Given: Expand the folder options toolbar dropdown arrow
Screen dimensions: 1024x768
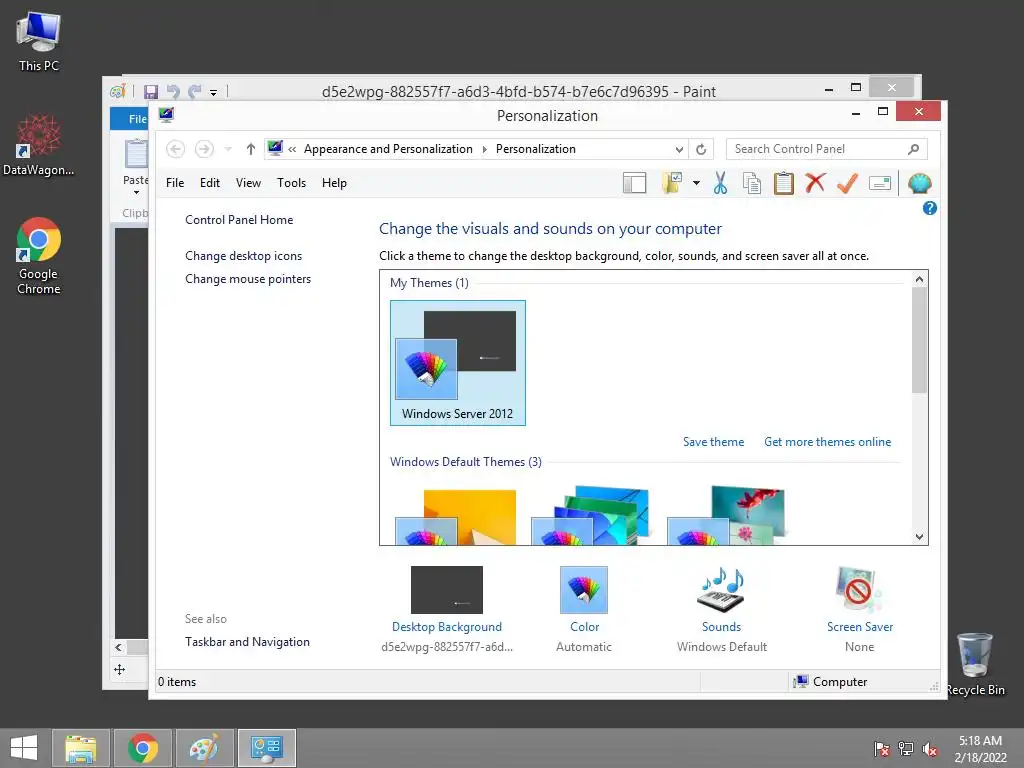Looking at the screenshot, I should (x=696, y=184).
